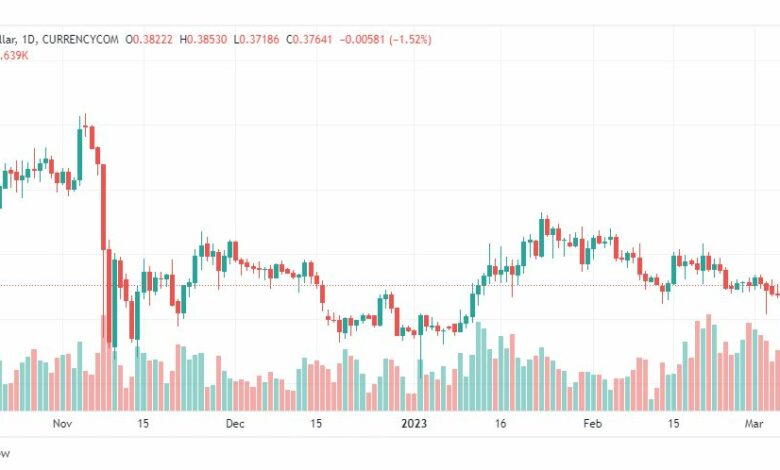Select the long red crash candle in November

click(x=103, y=207)
